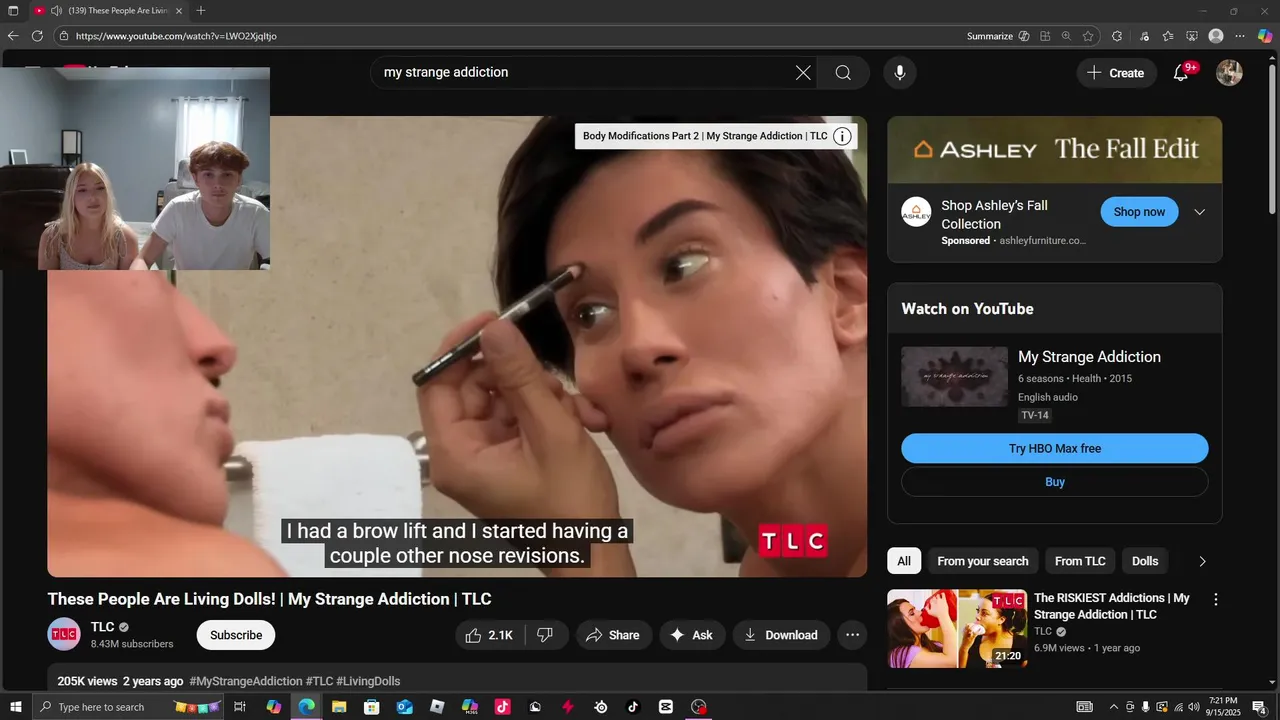Click Try HBO Max free
Screen dimensions: 1280x720
pyautogui.click(x=1055, y=448)
